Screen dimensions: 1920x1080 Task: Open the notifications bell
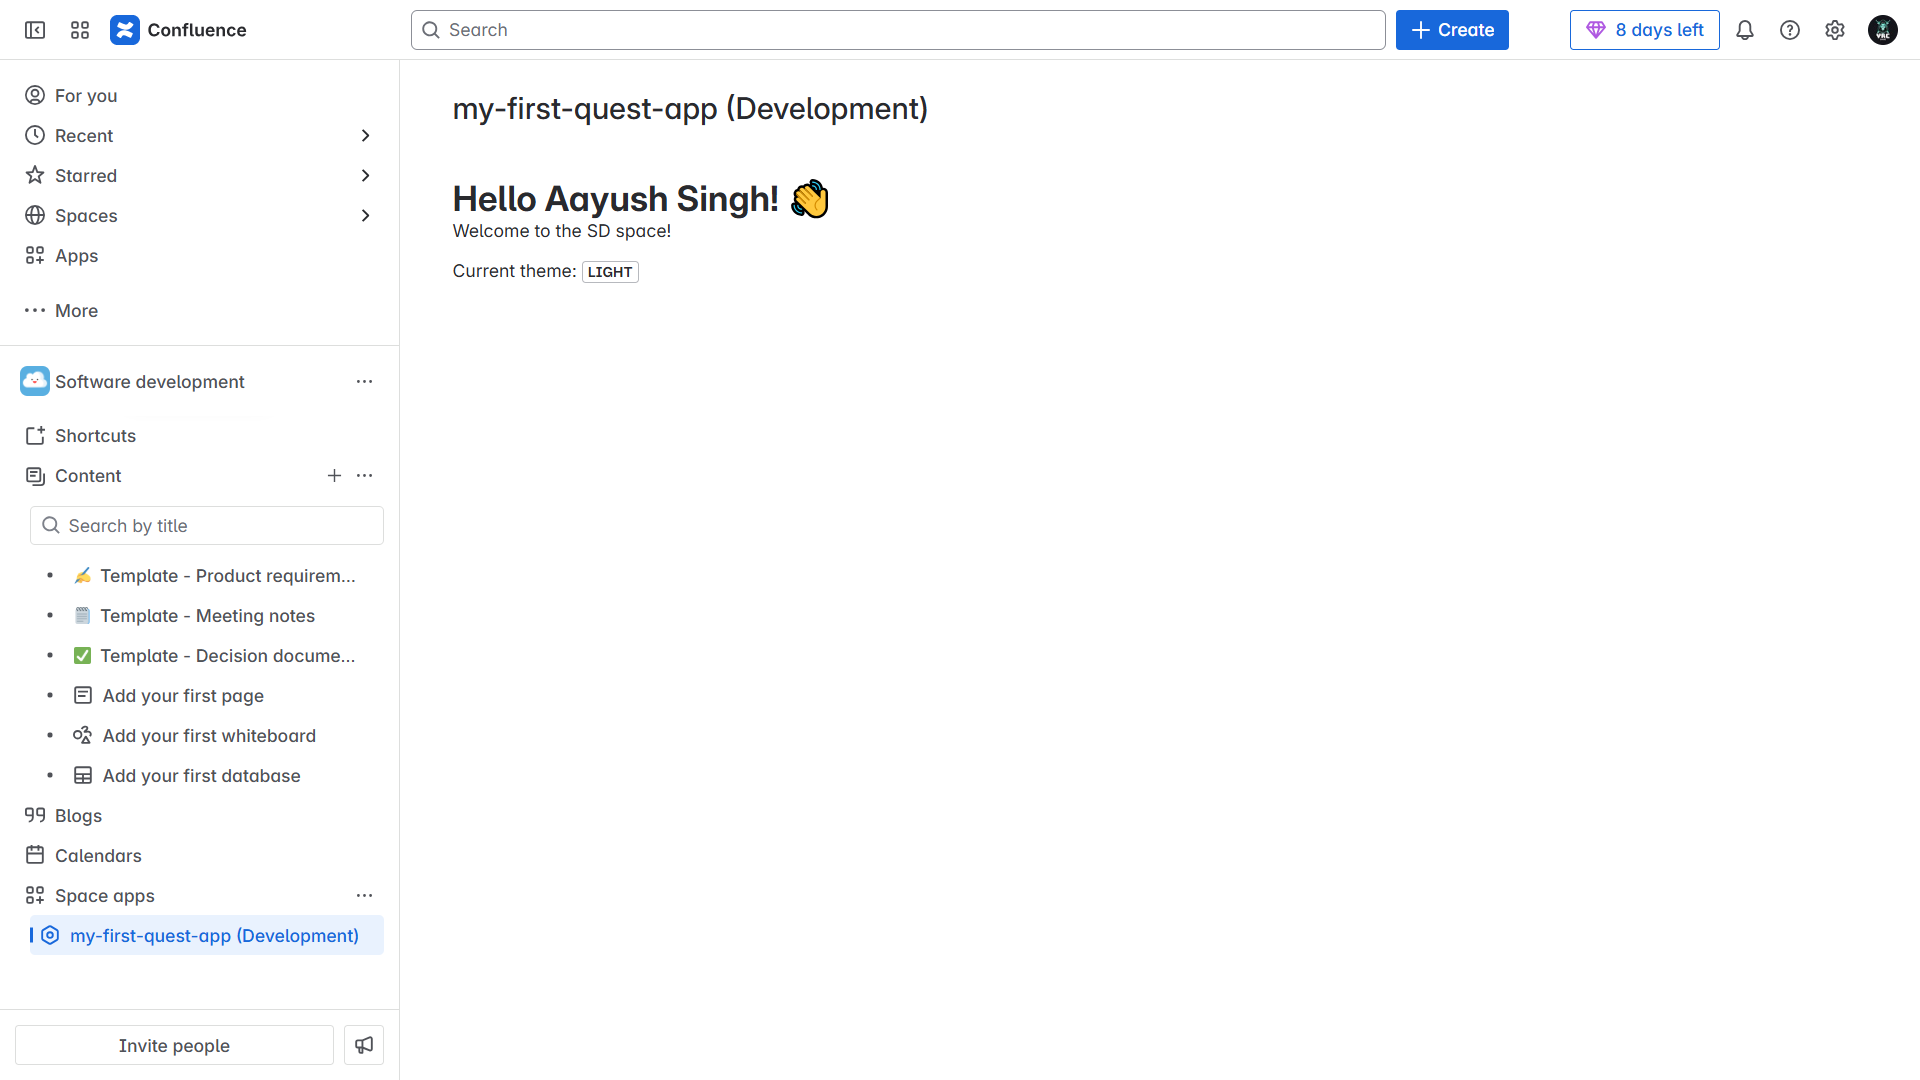(1744, 30)
